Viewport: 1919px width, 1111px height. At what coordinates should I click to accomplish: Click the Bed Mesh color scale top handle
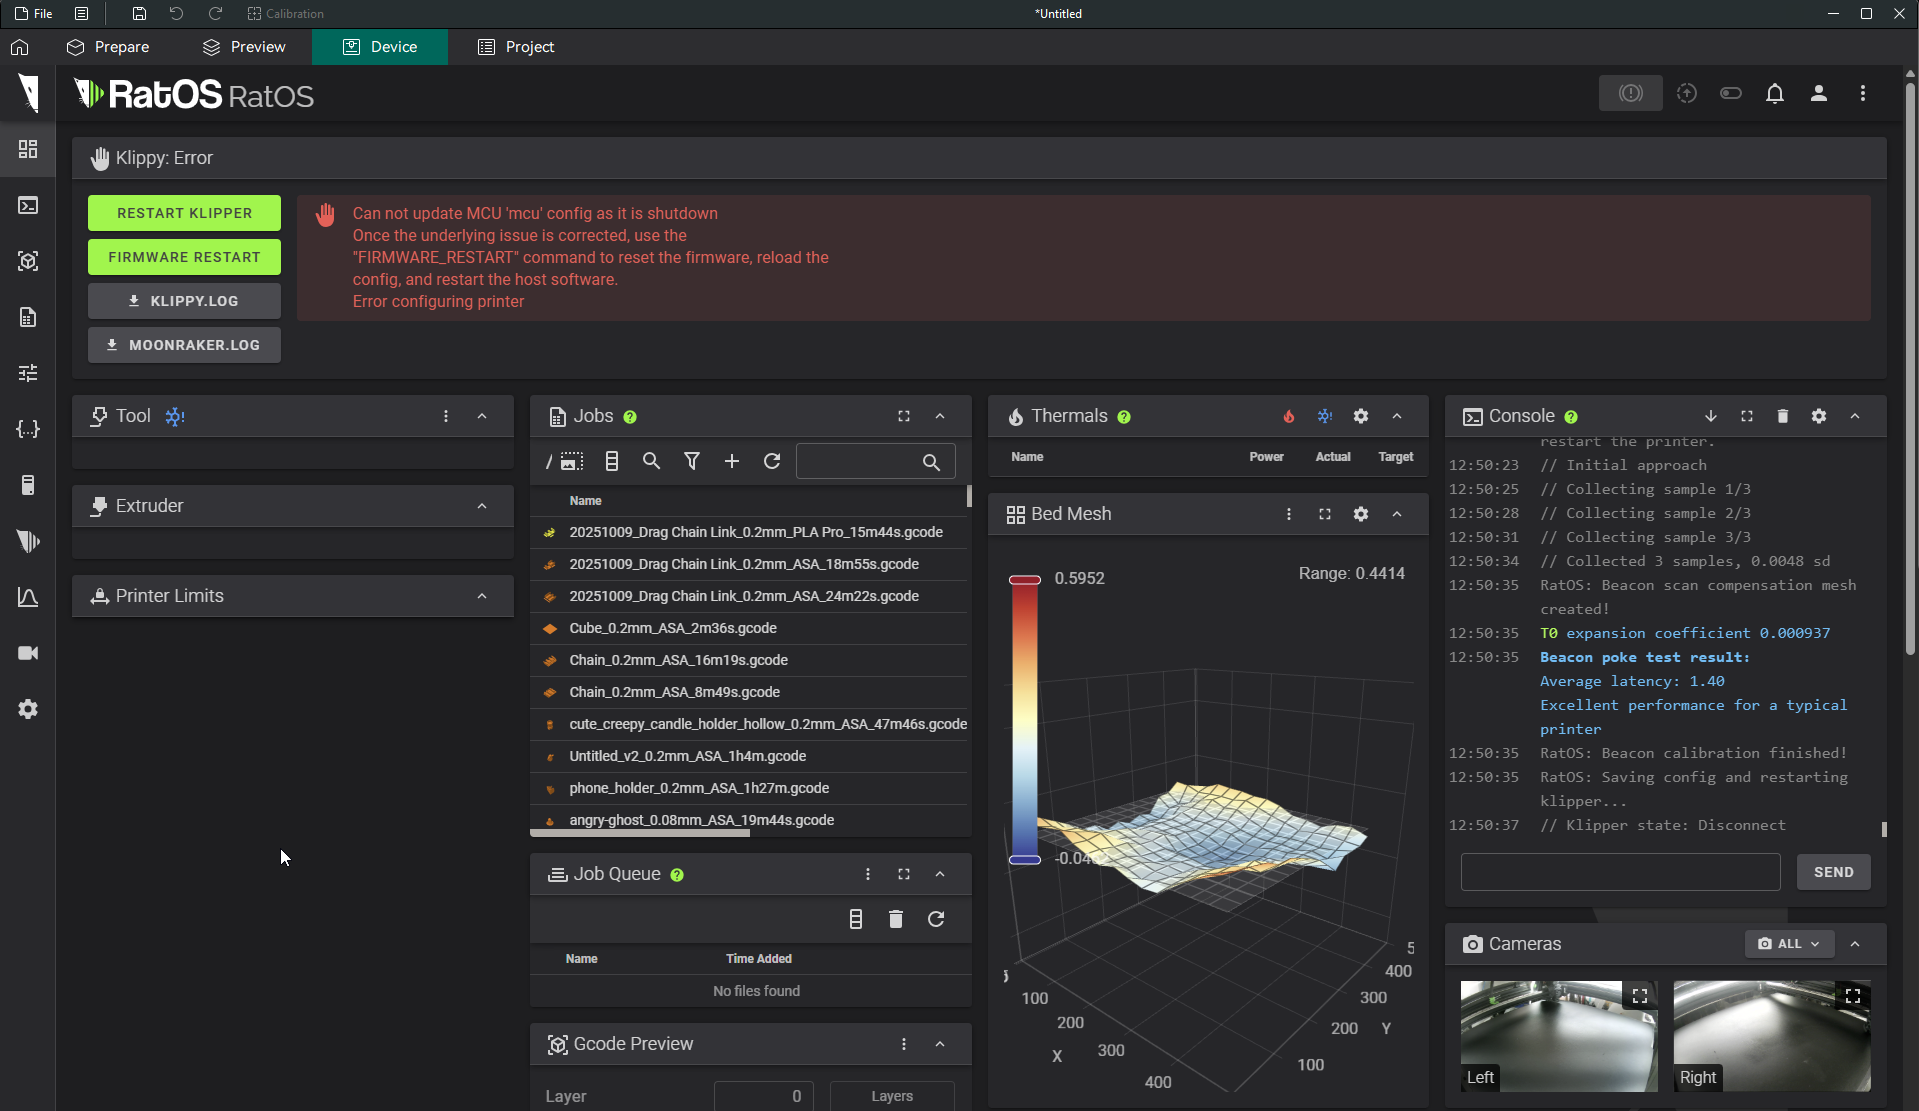coord(1024,580)
